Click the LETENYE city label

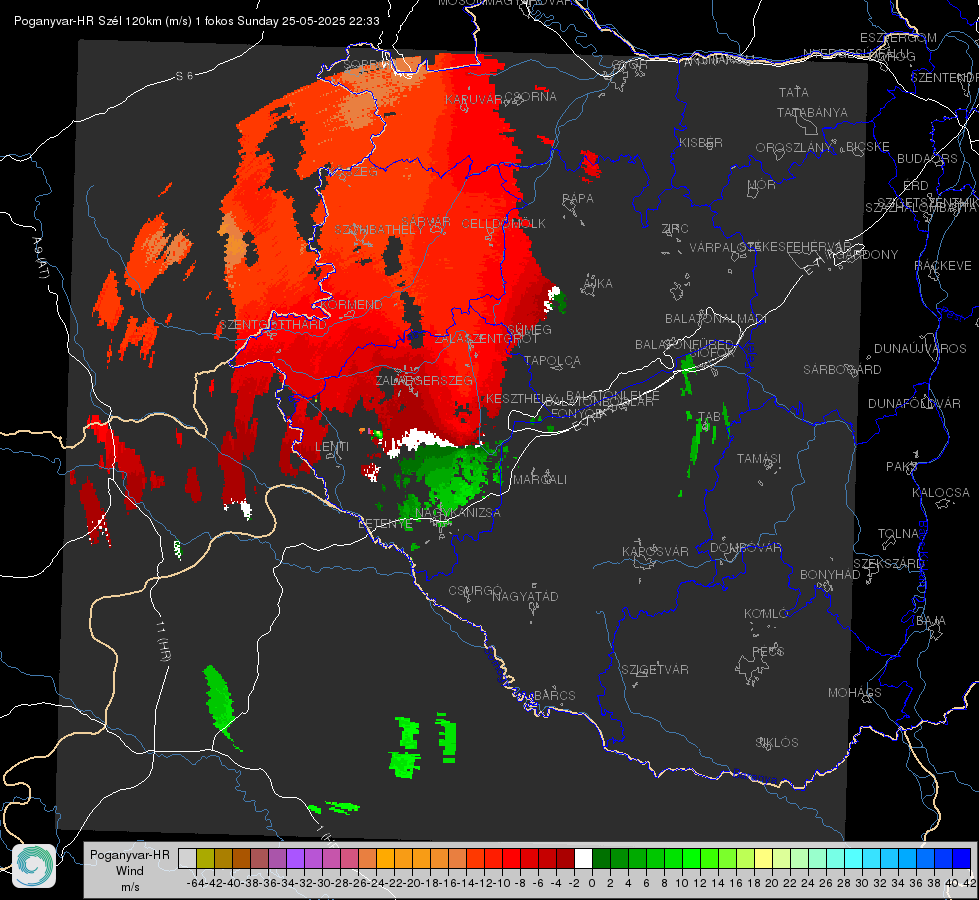385,524
